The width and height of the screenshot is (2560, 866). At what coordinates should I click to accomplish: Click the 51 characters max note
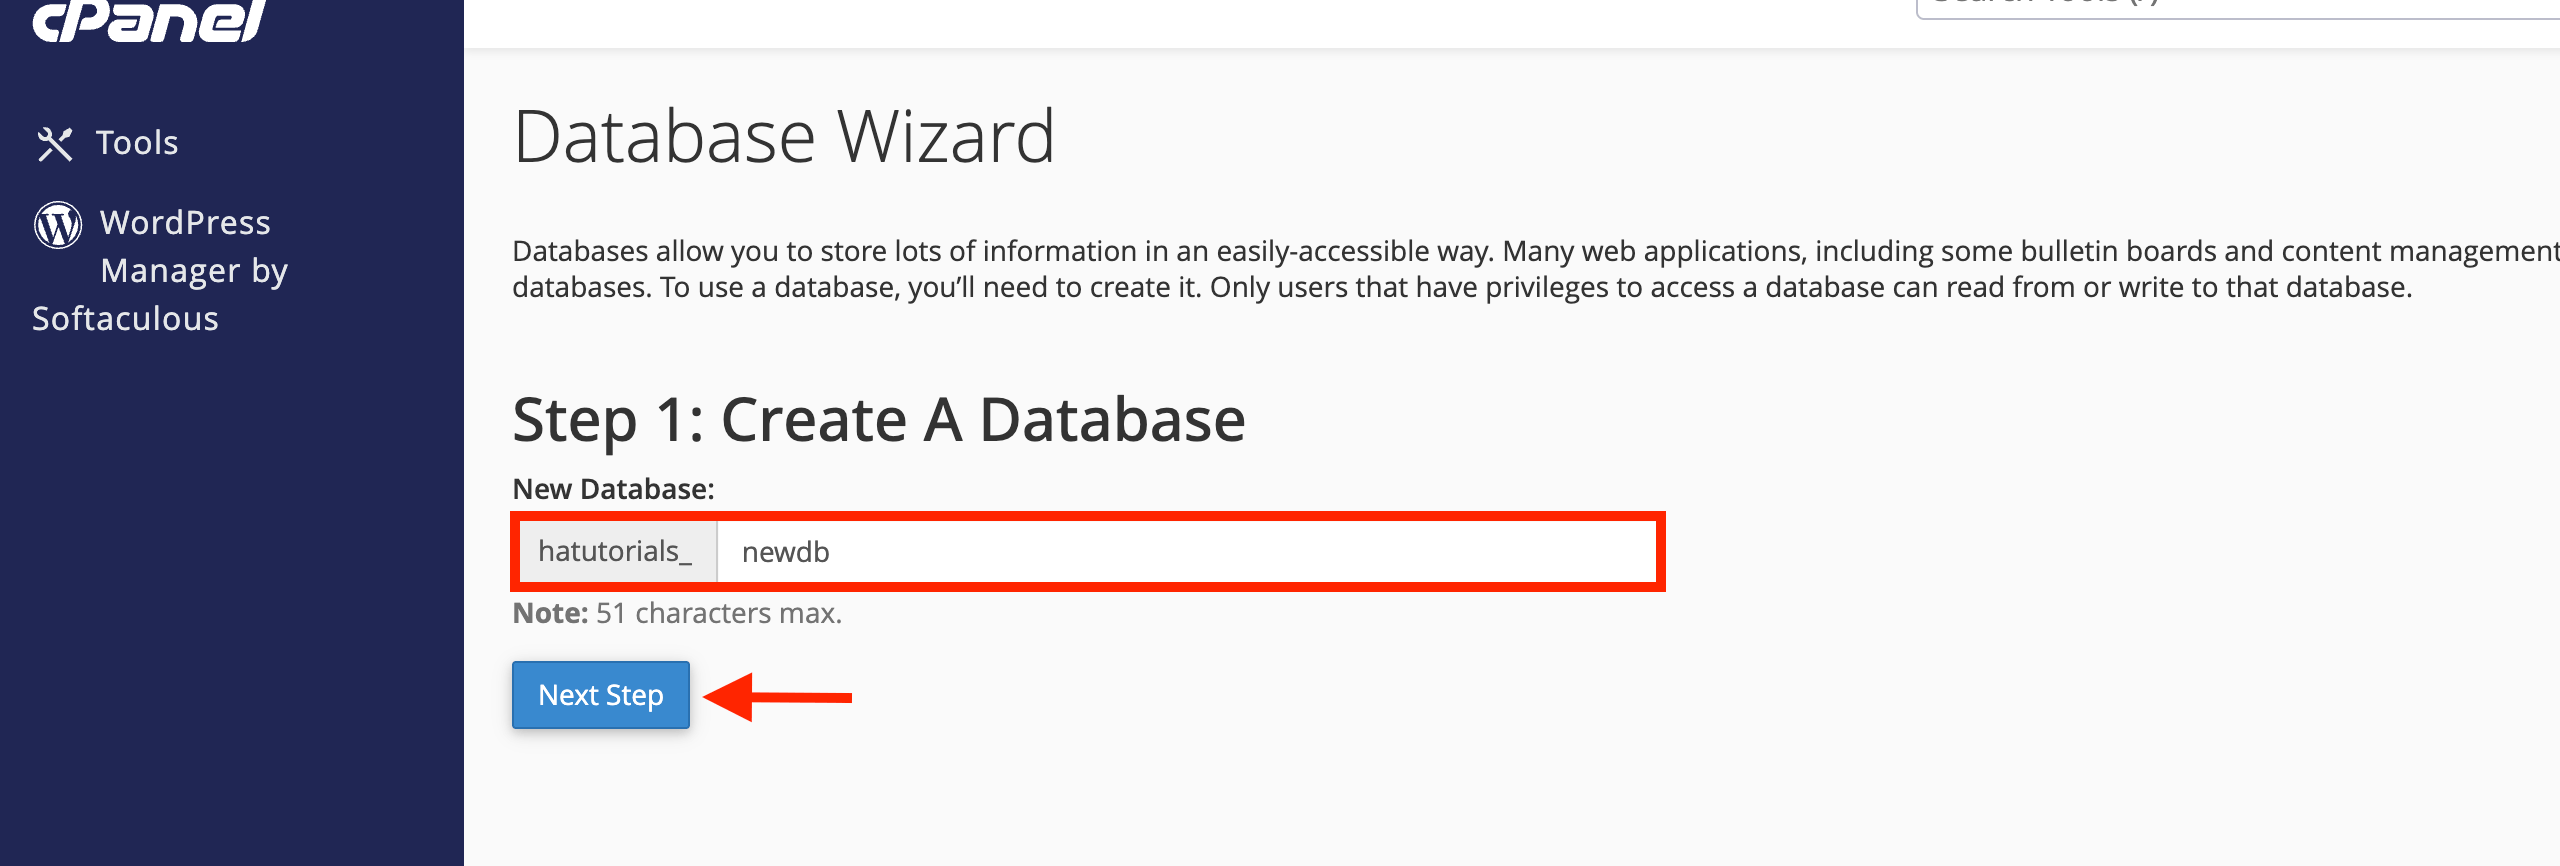click(677, 612)
